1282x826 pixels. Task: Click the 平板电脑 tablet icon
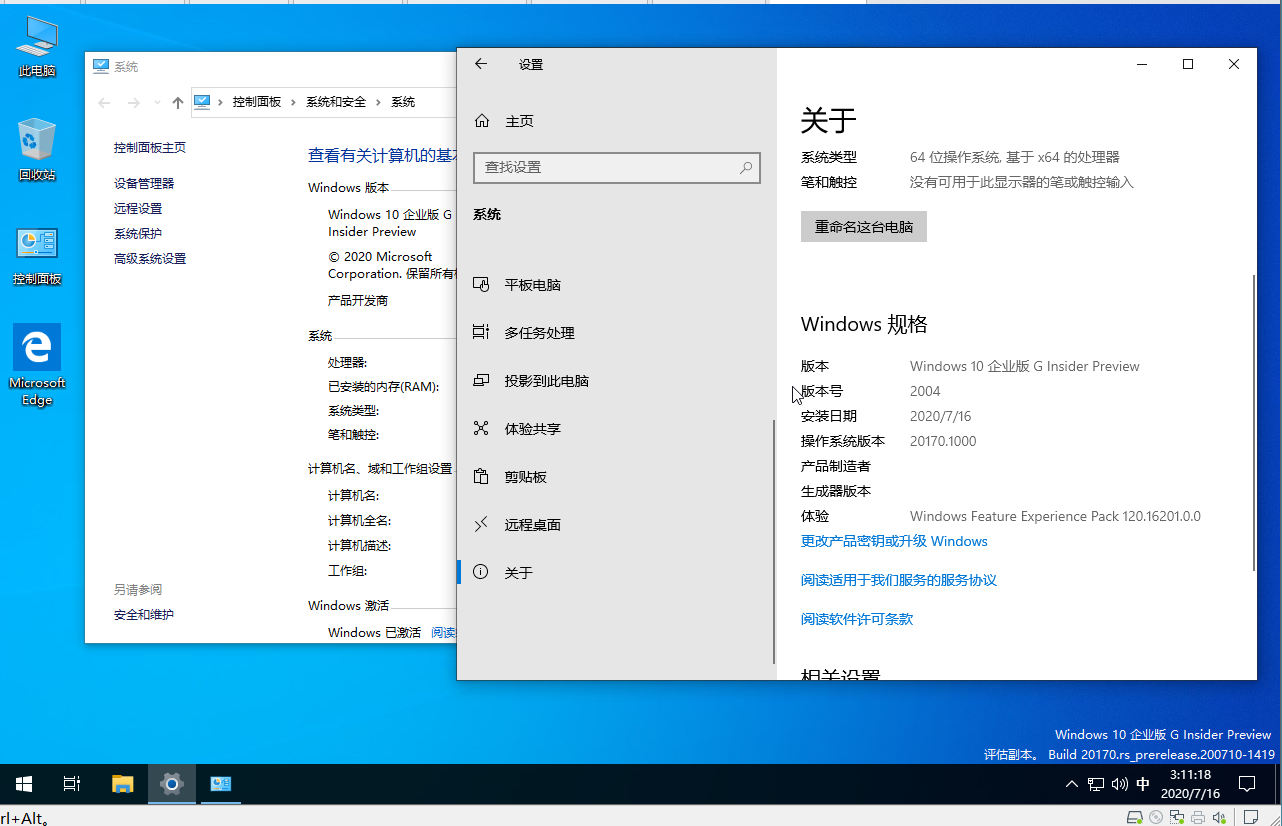[x=481, y=285]
